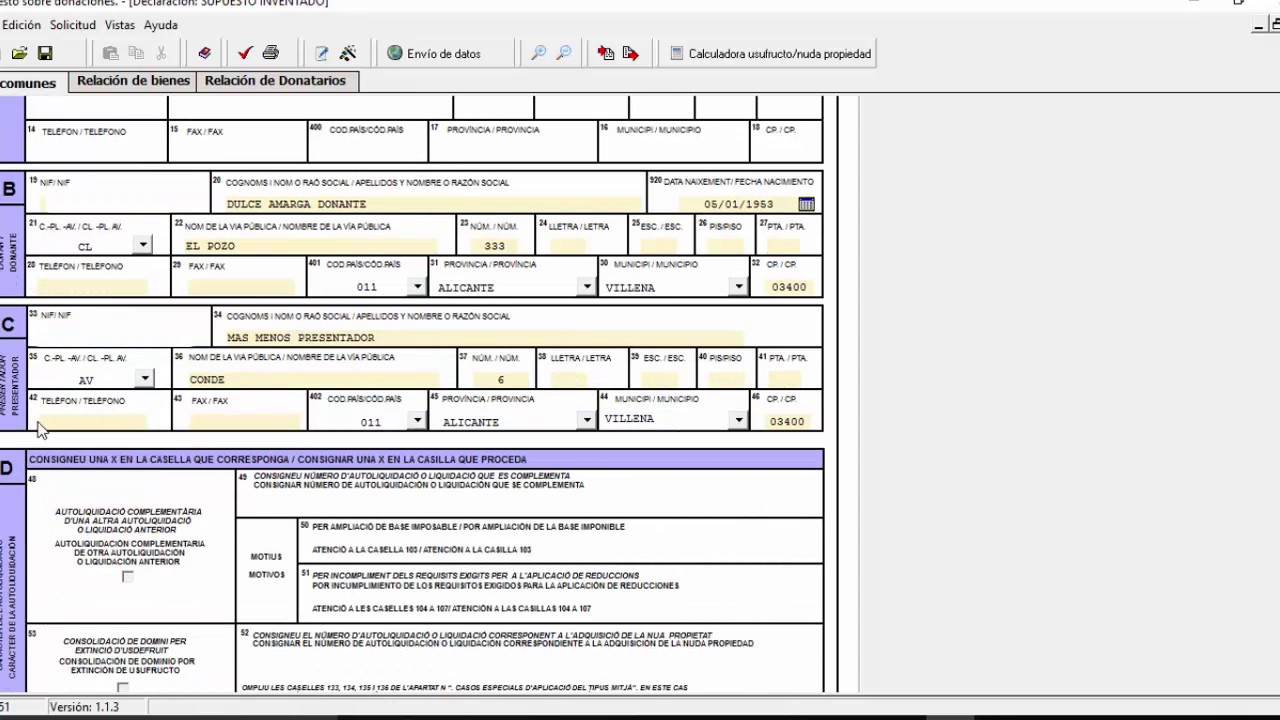Click the zoom in magnifier icon

539,54
